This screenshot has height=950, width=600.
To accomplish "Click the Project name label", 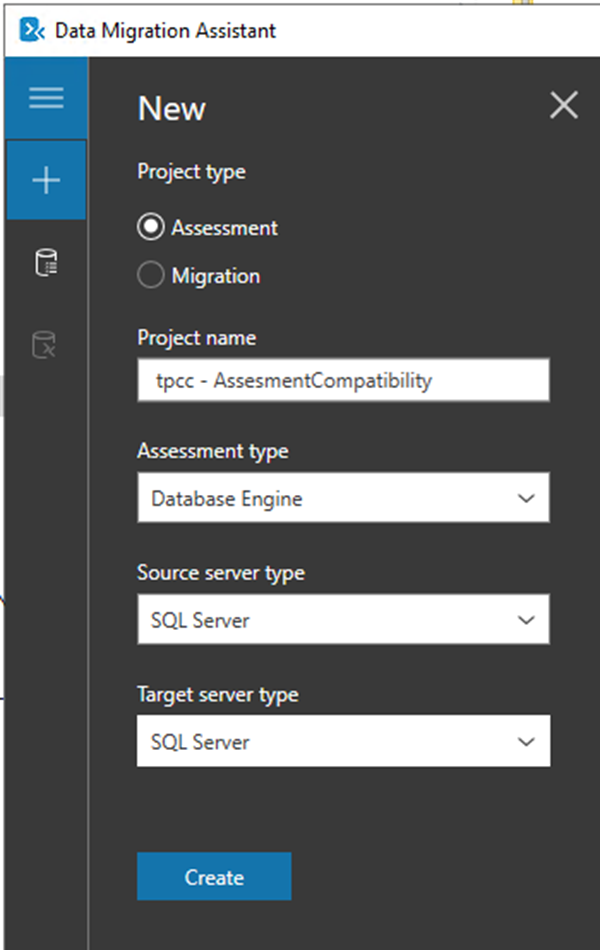I will 196,338.
